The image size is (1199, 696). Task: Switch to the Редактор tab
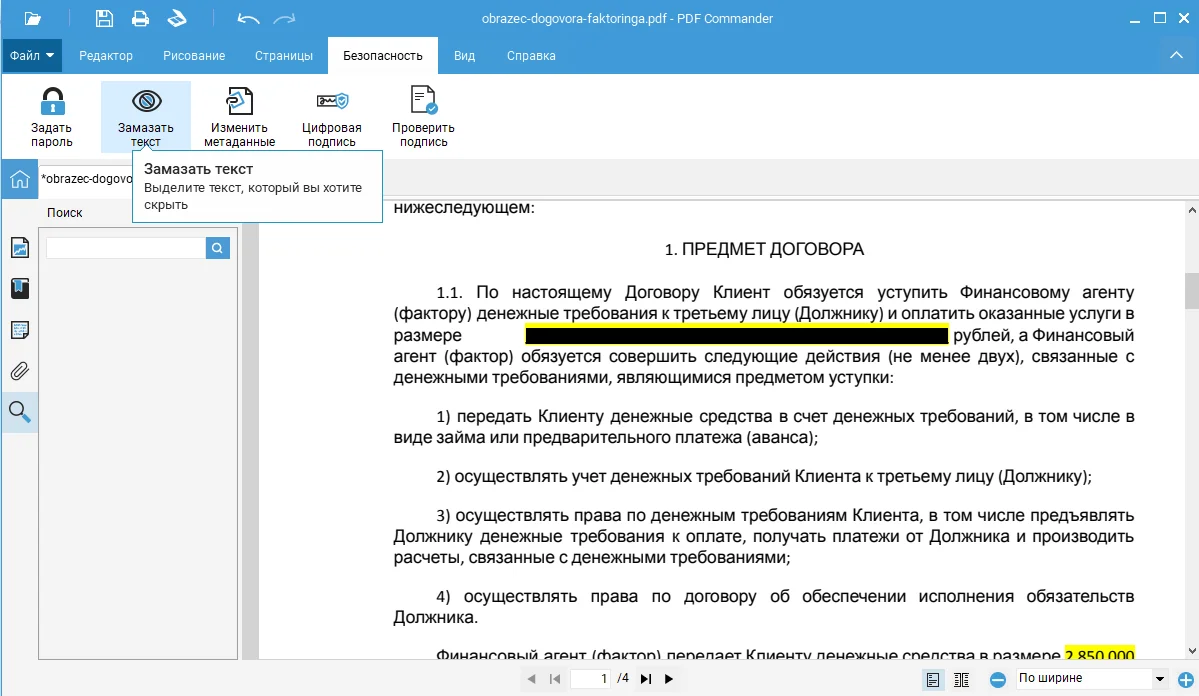(106, 56)
